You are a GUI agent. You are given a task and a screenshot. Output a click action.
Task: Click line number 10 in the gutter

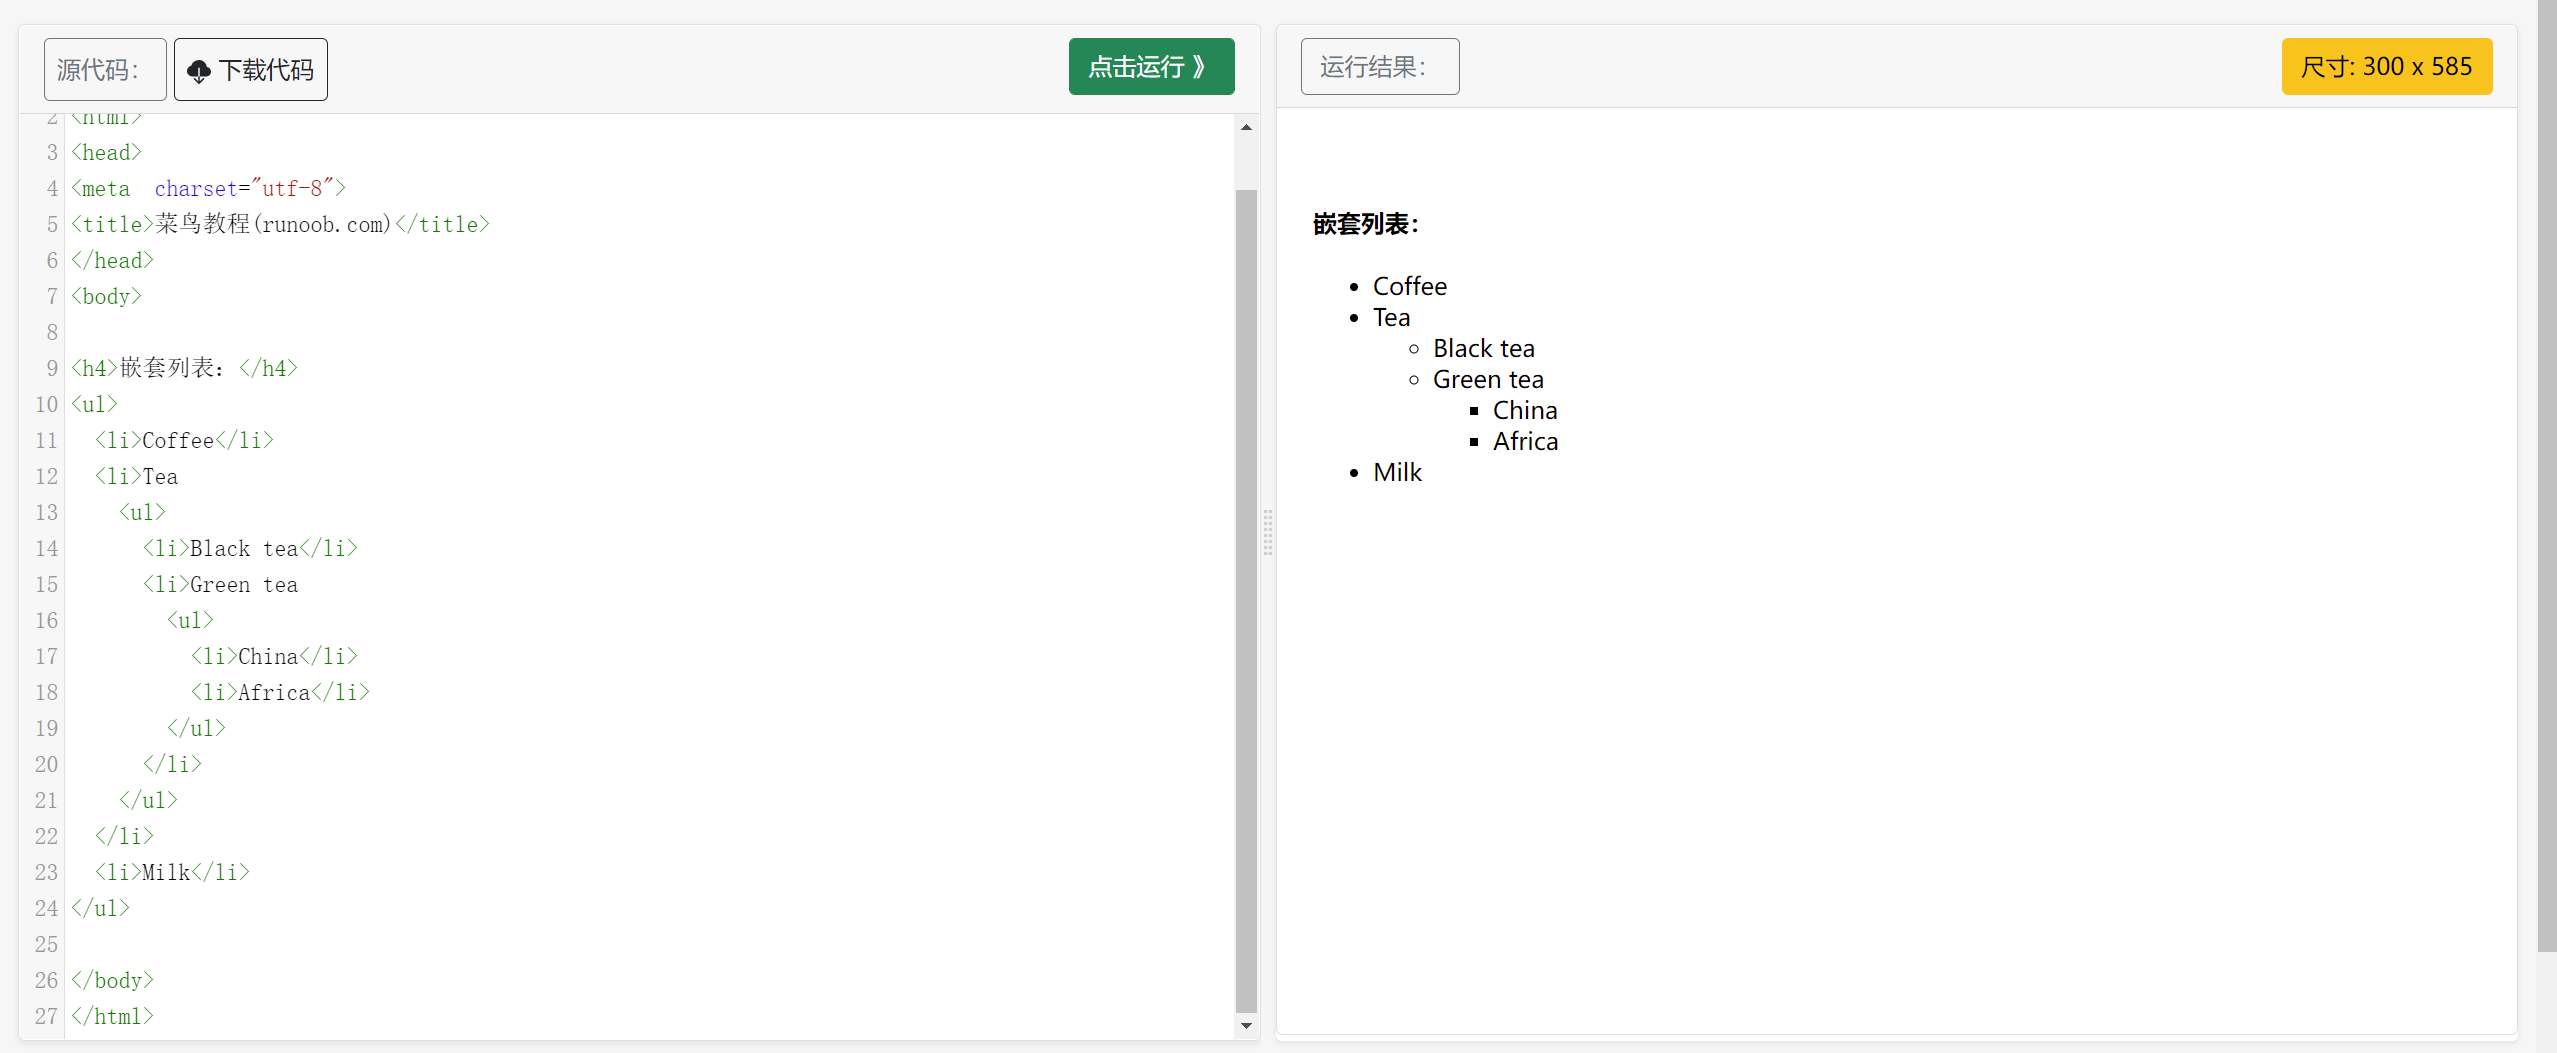click(x=46, y=404)
